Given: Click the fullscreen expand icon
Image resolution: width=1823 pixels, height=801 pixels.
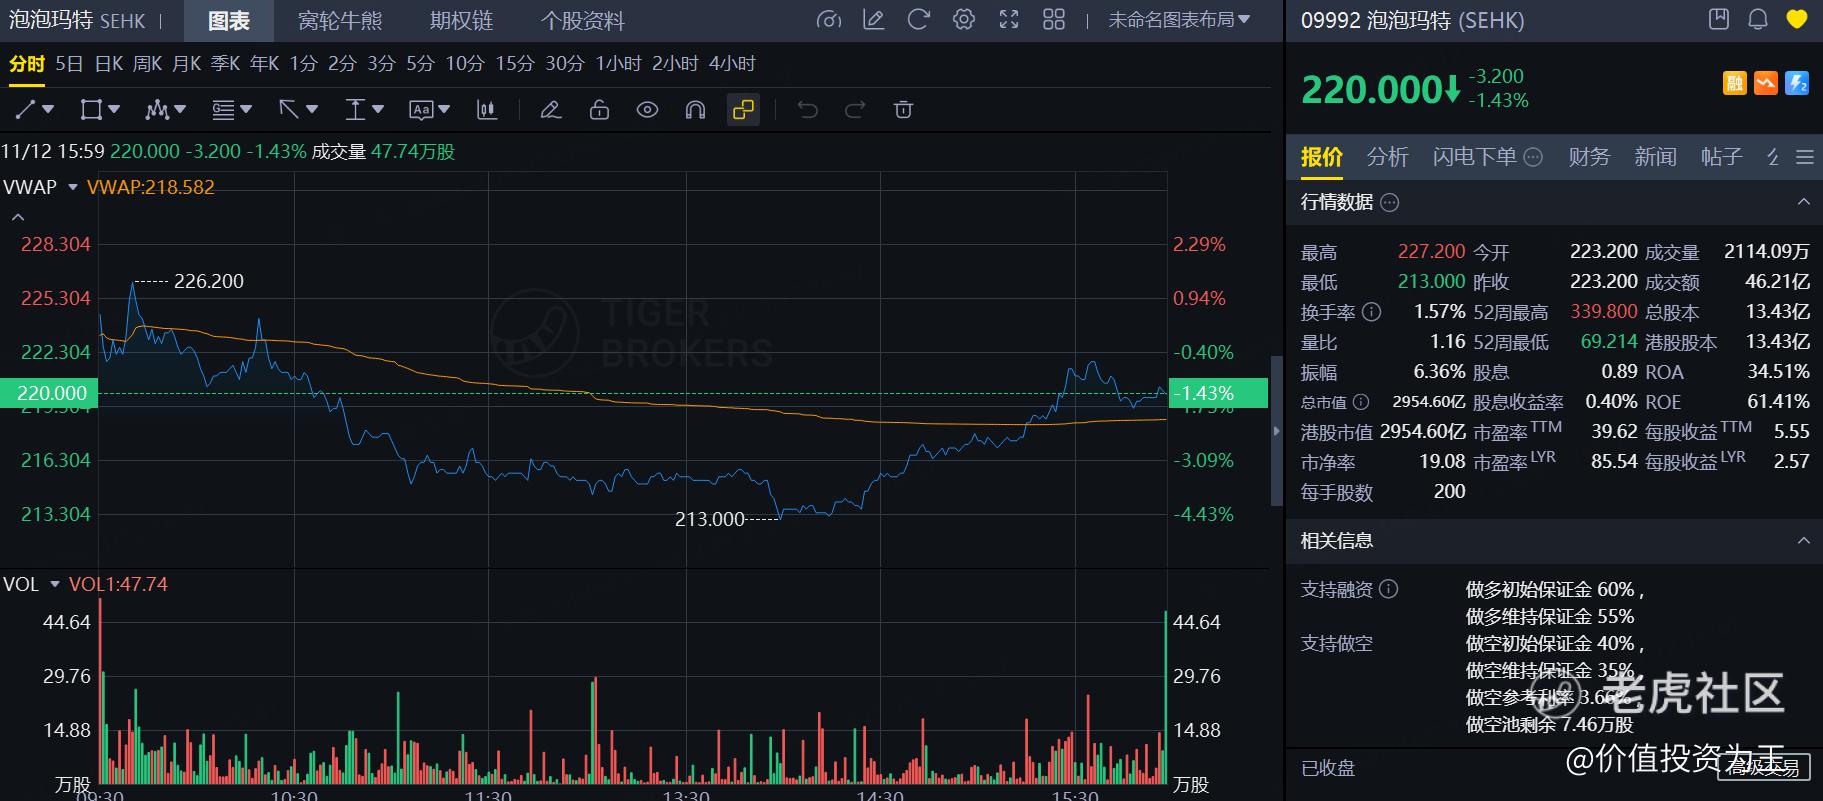Looking at the screenshot, I should (1009, 20).
